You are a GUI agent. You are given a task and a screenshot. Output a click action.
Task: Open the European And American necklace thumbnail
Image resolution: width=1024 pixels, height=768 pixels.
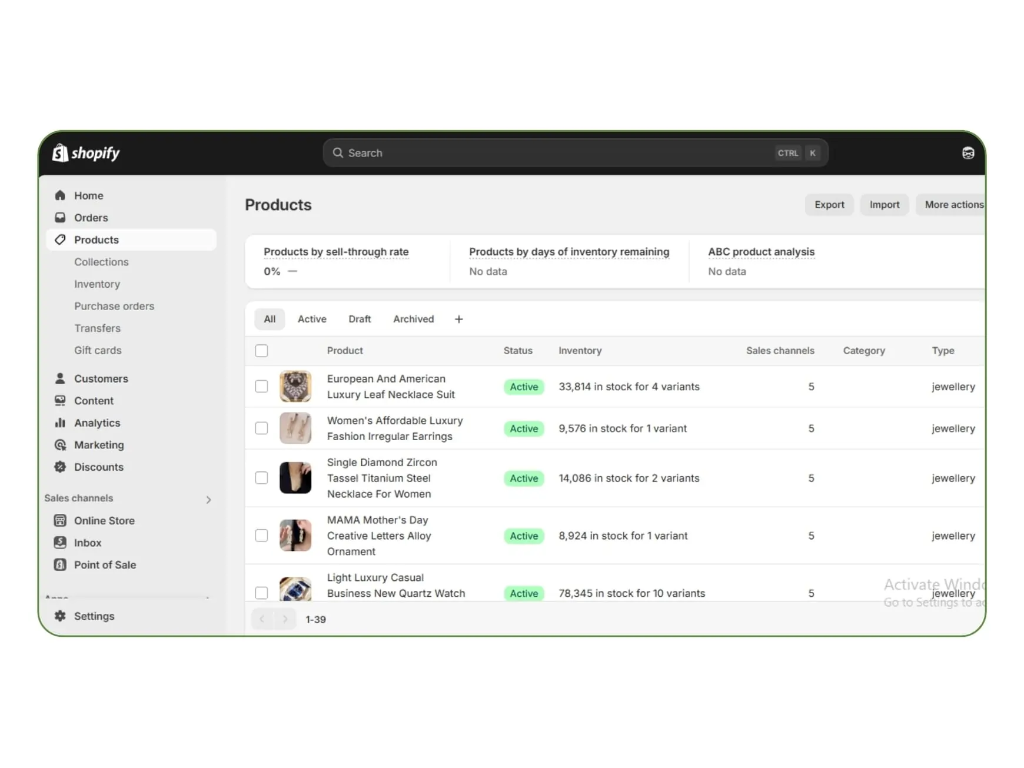295,387
